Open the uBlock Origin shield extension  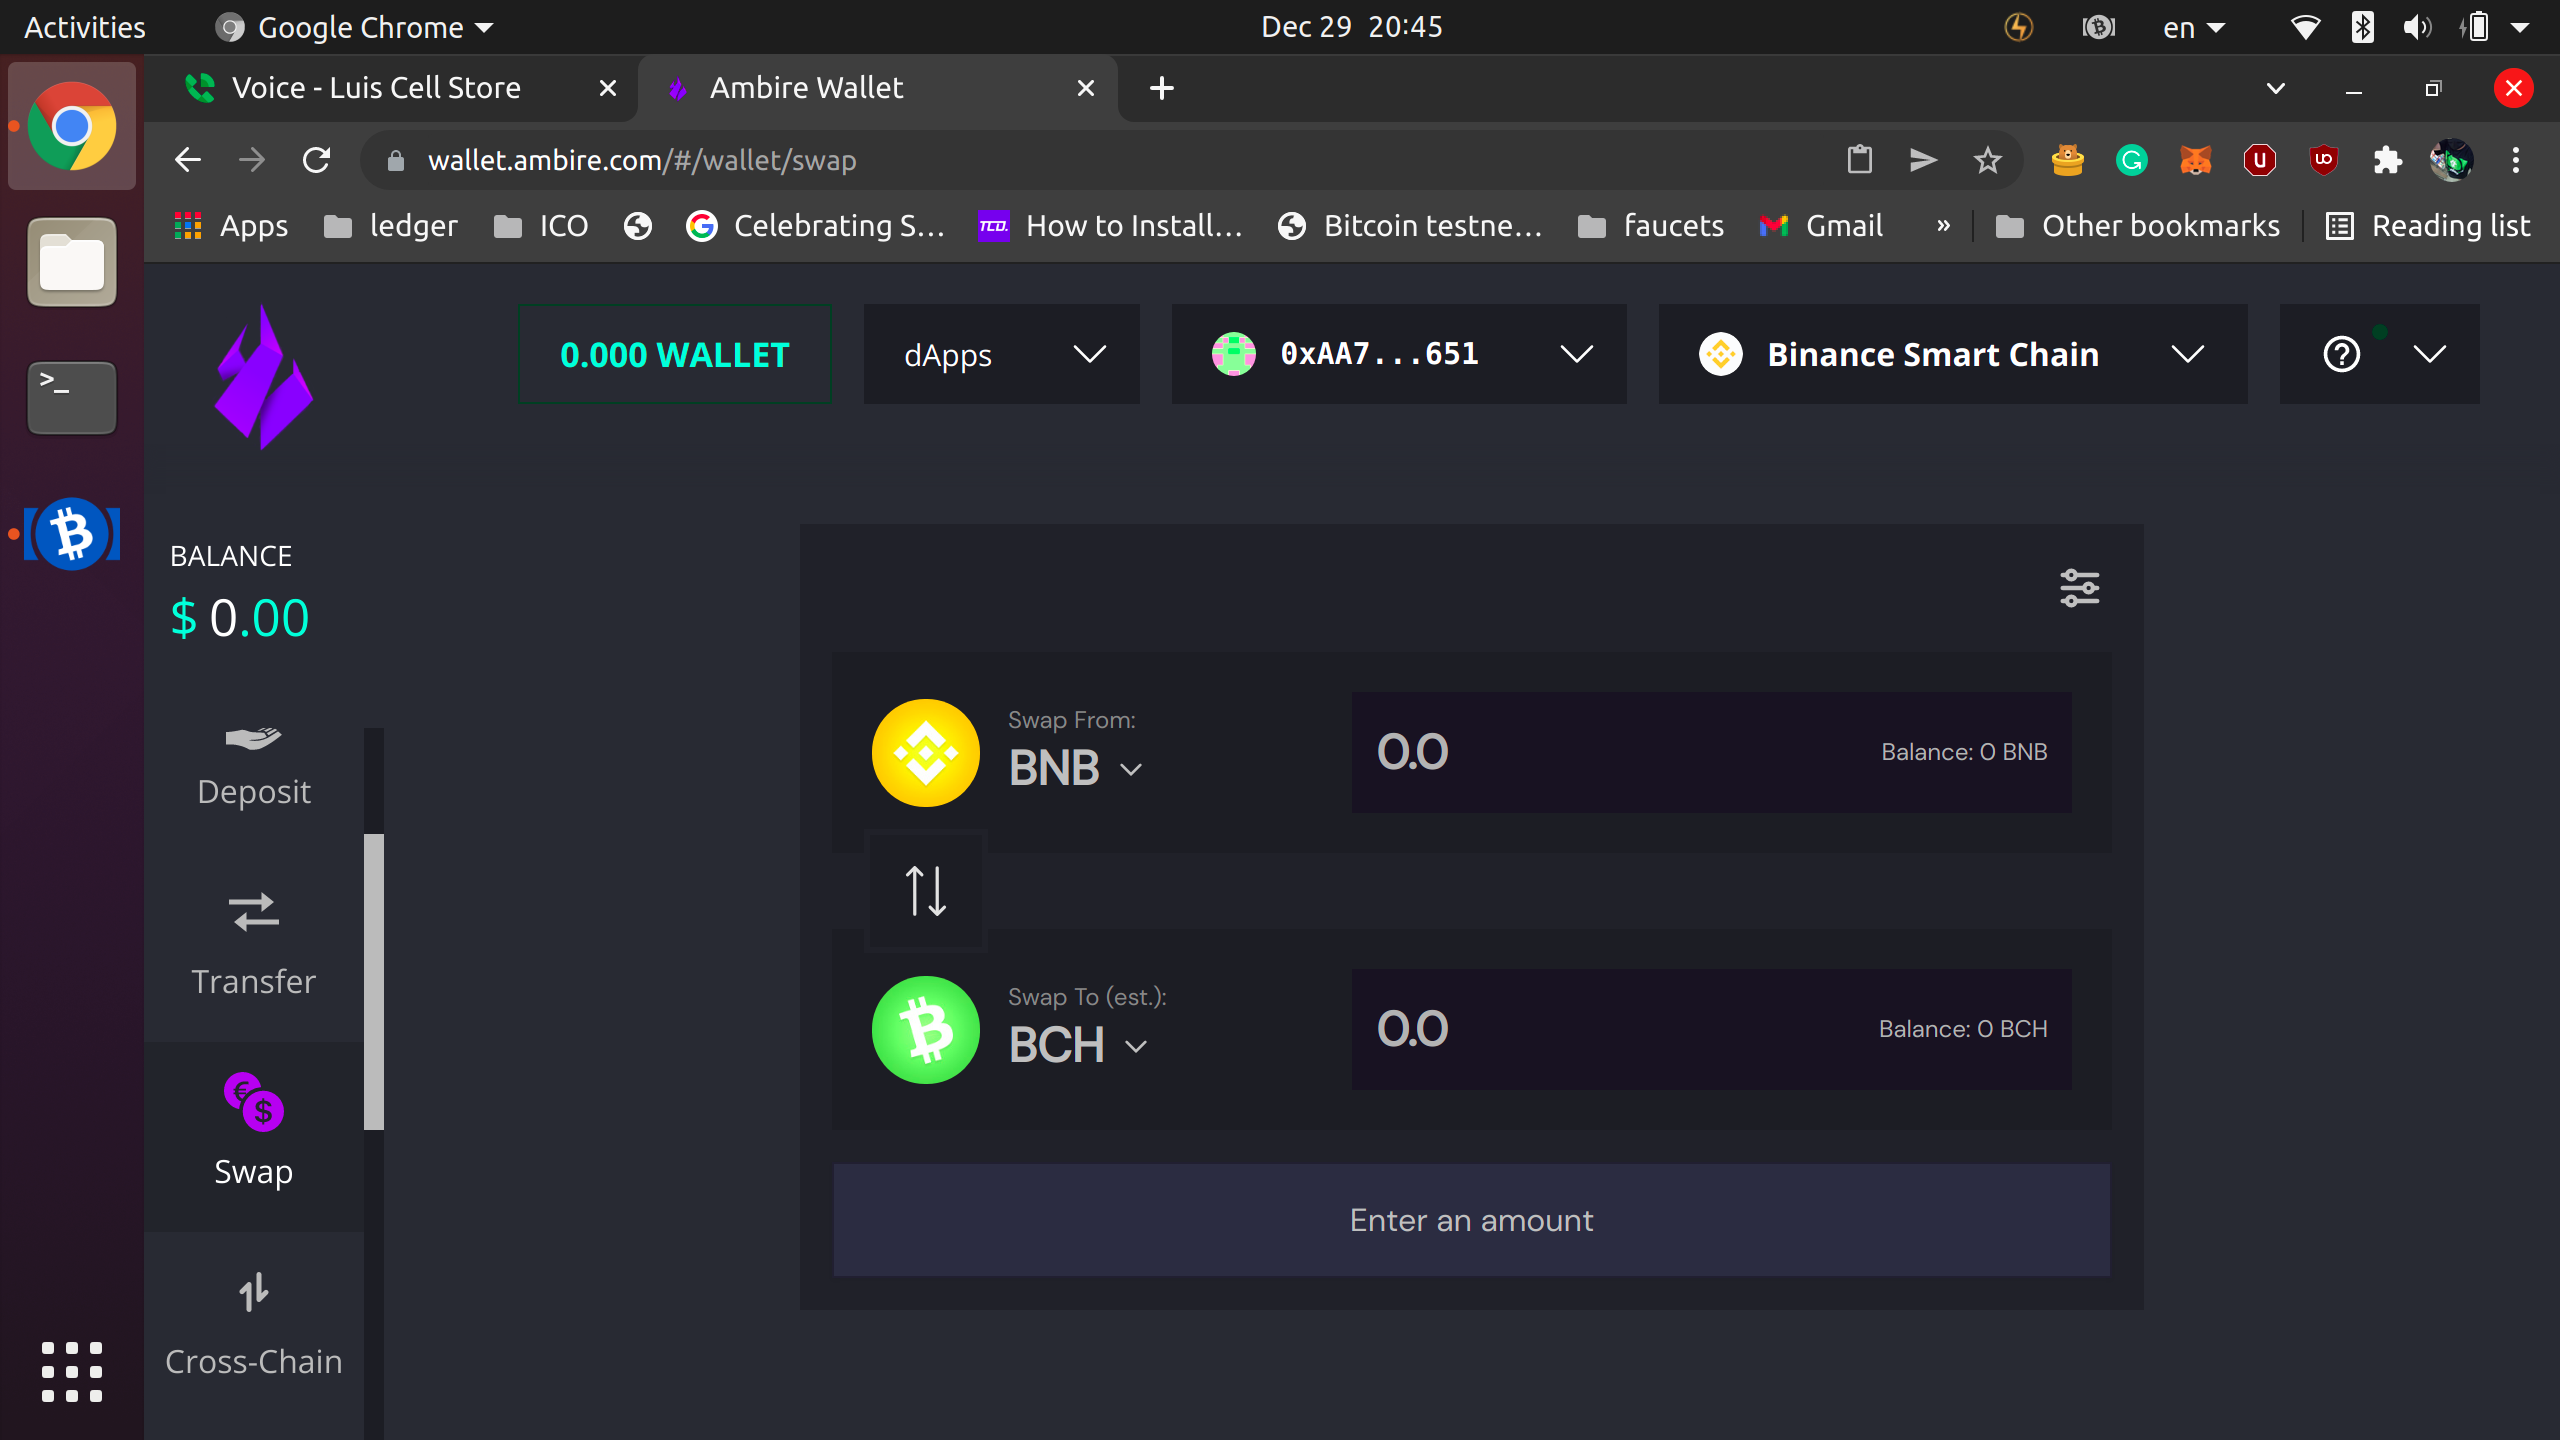tap(2324, 160)
